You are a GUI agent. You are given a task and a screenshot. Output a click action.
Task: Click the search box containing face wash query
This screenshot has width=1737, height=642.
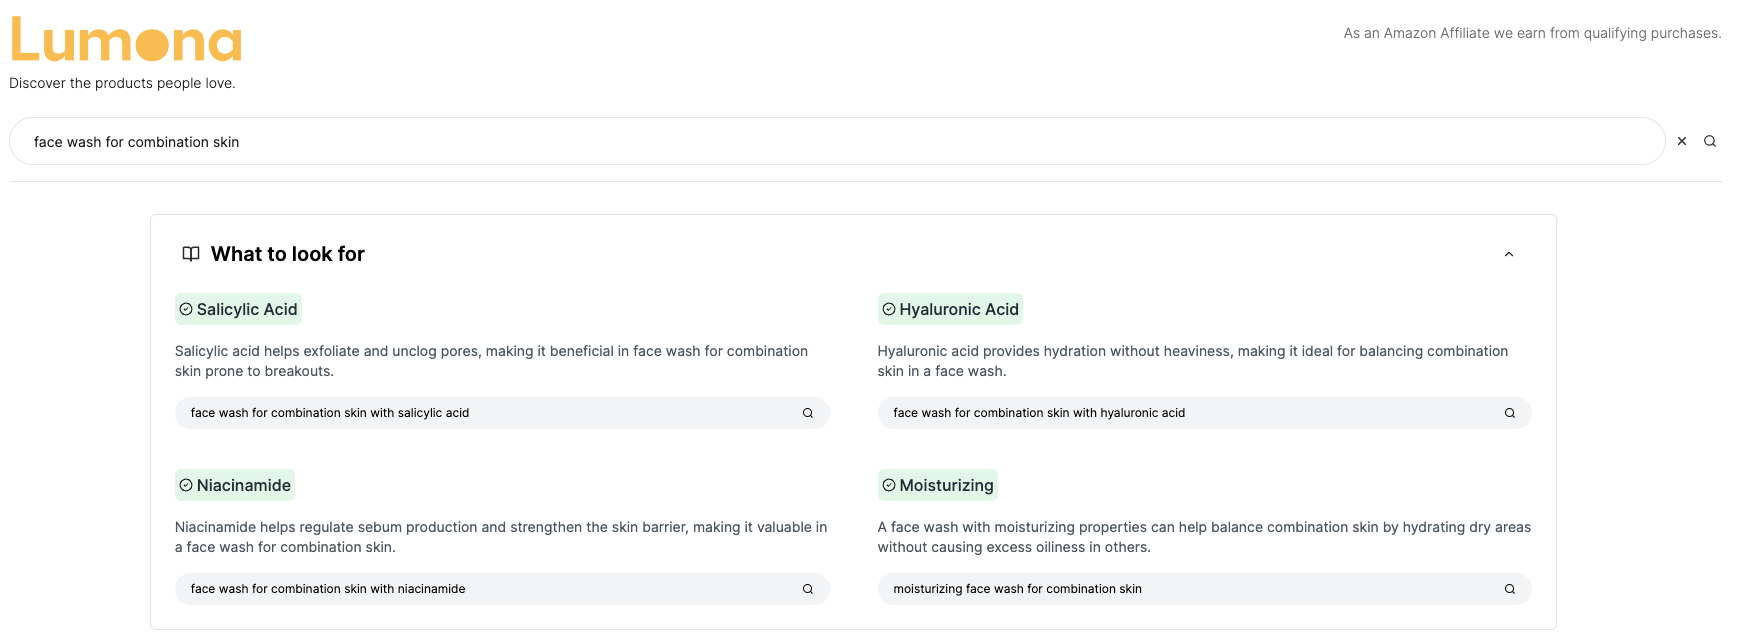(836, 141)
